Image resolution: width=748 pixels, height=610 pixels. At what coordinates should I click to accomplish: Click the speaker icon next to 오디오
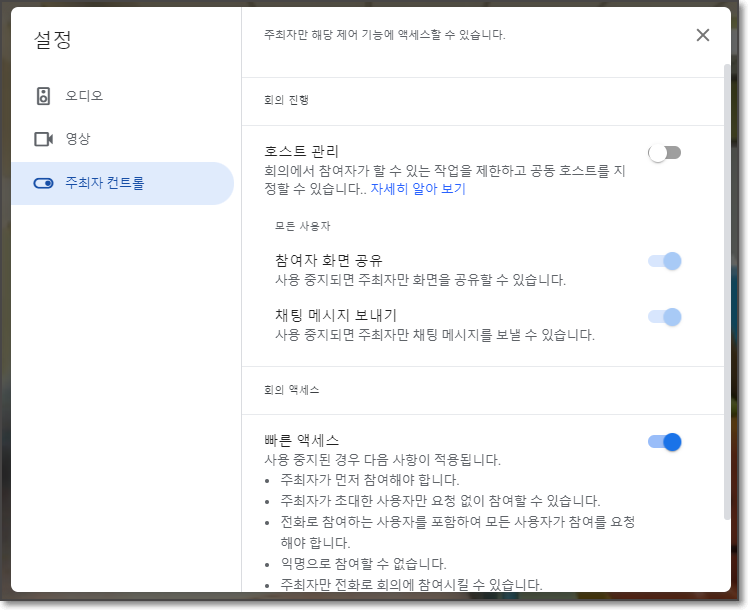tap(43, 96)
